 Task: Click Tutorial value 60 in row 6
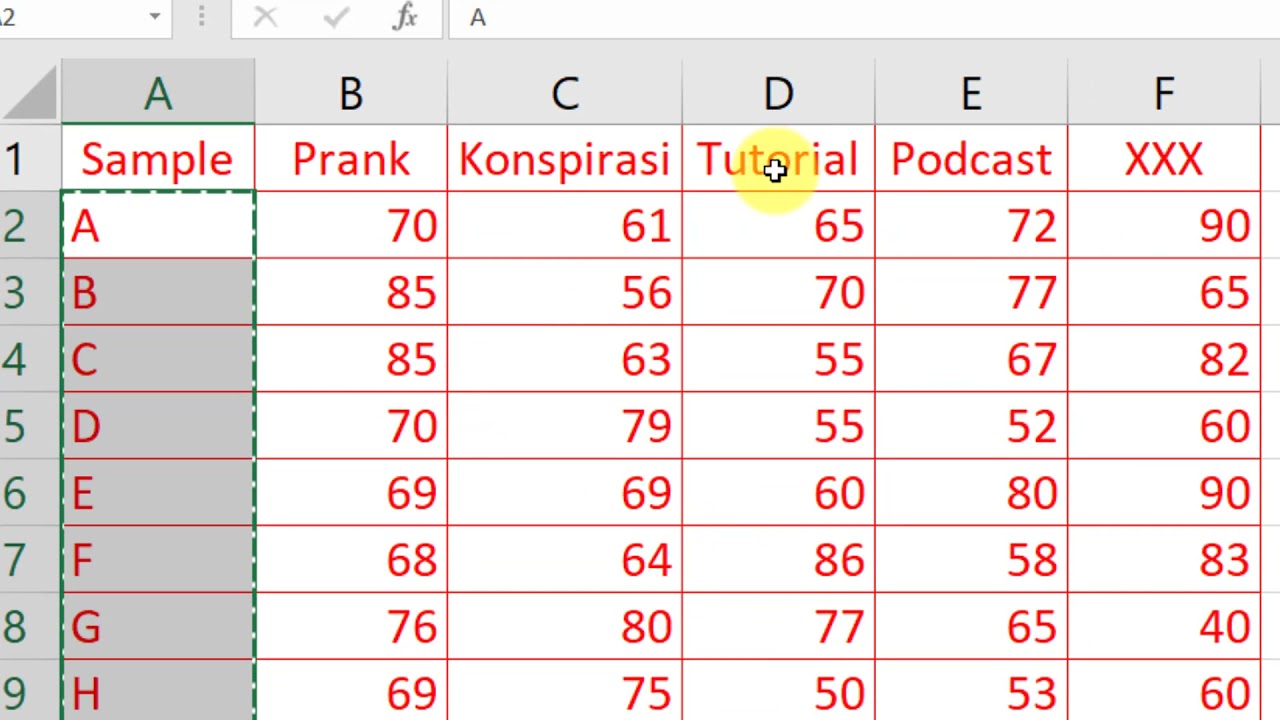[x=779, y=493]
